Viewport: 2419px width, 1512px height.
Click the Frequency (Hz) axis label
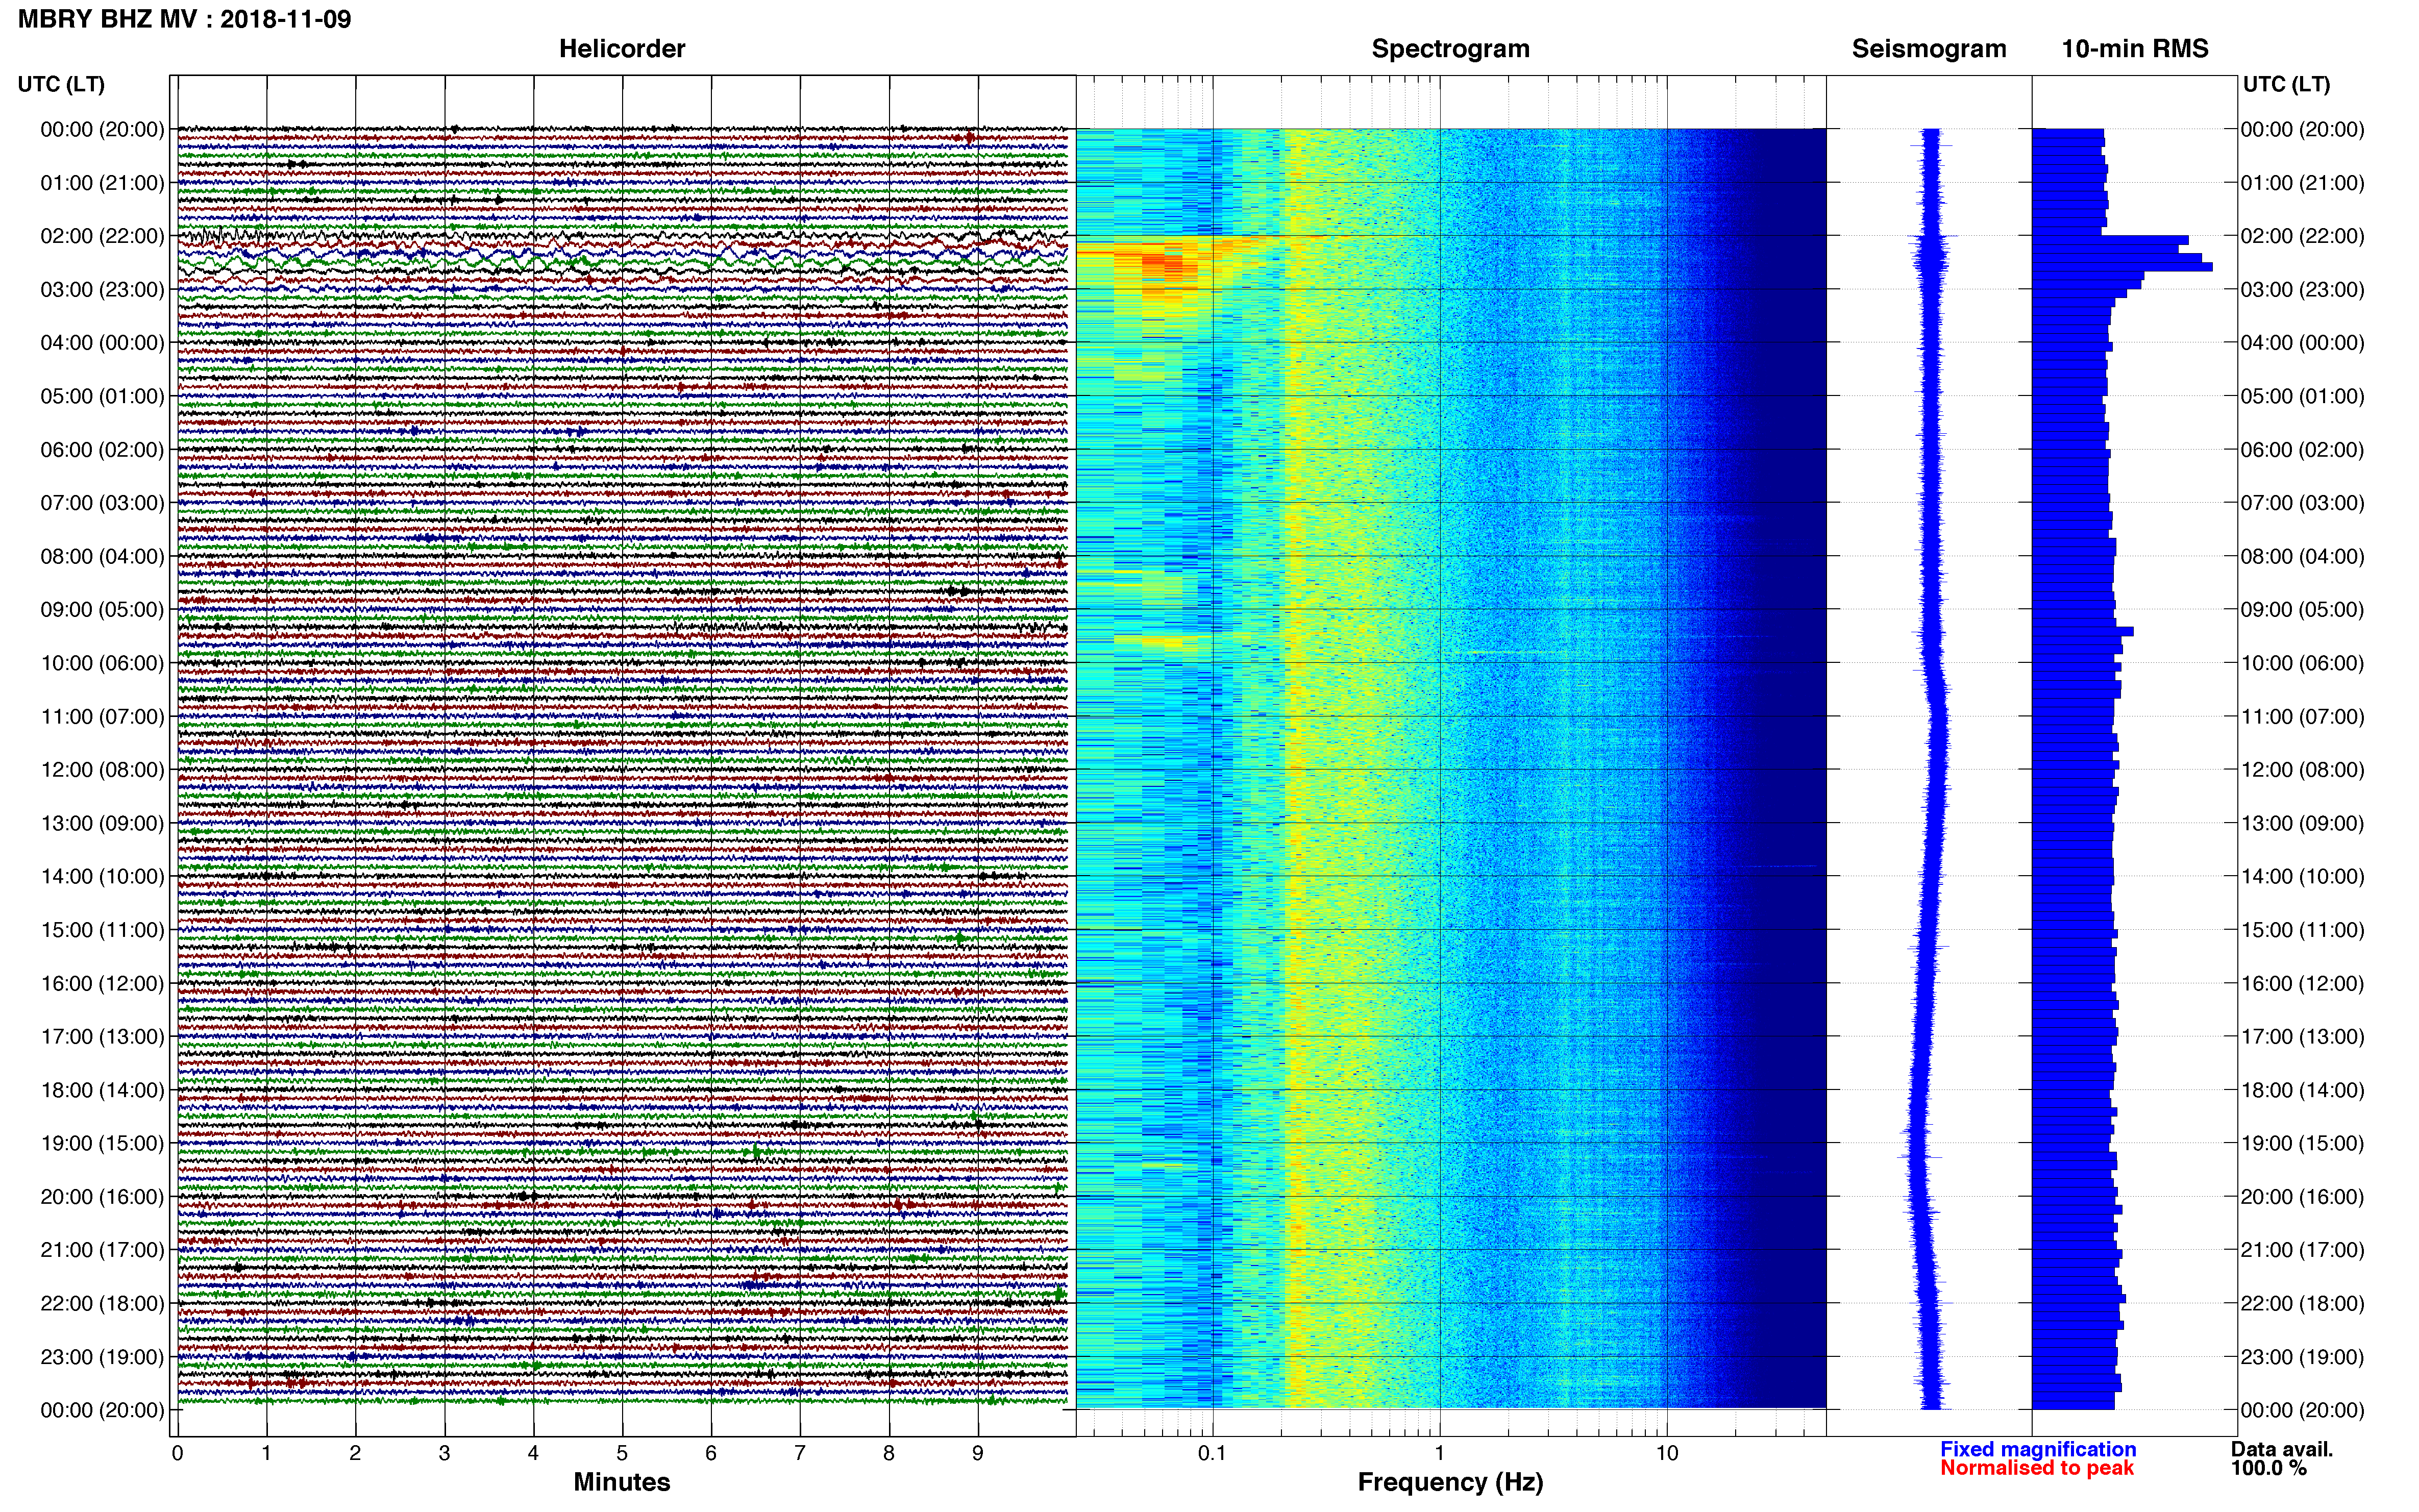[1450, 1482]
